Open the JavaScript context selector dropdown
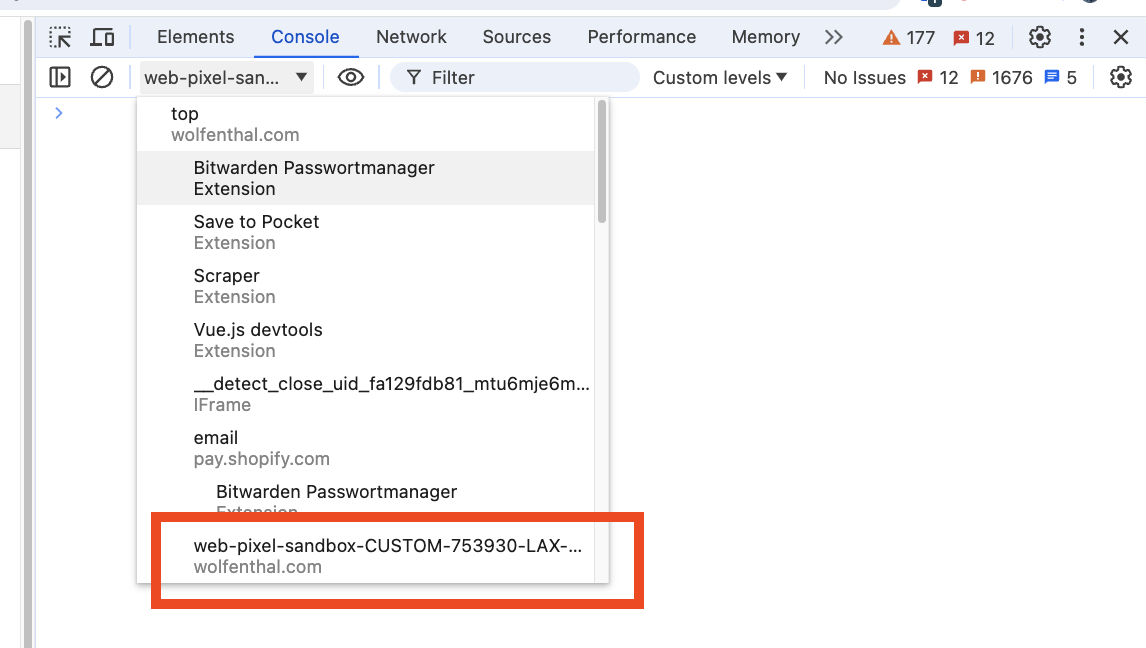Image resolution: width=1146 pixels, height=648 pixels. coord(226,77)
